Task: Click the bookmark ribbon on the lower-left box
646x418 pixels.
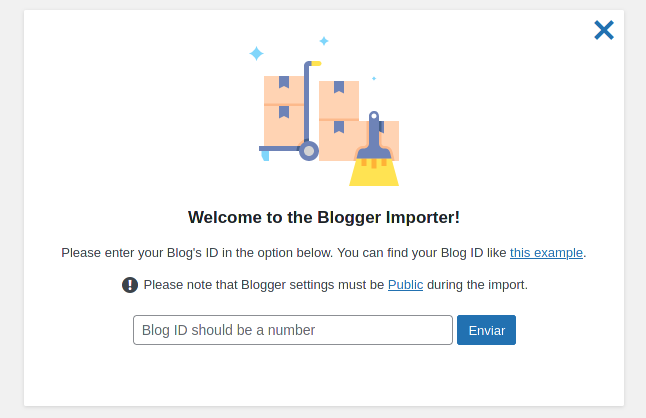Action: 284,112
